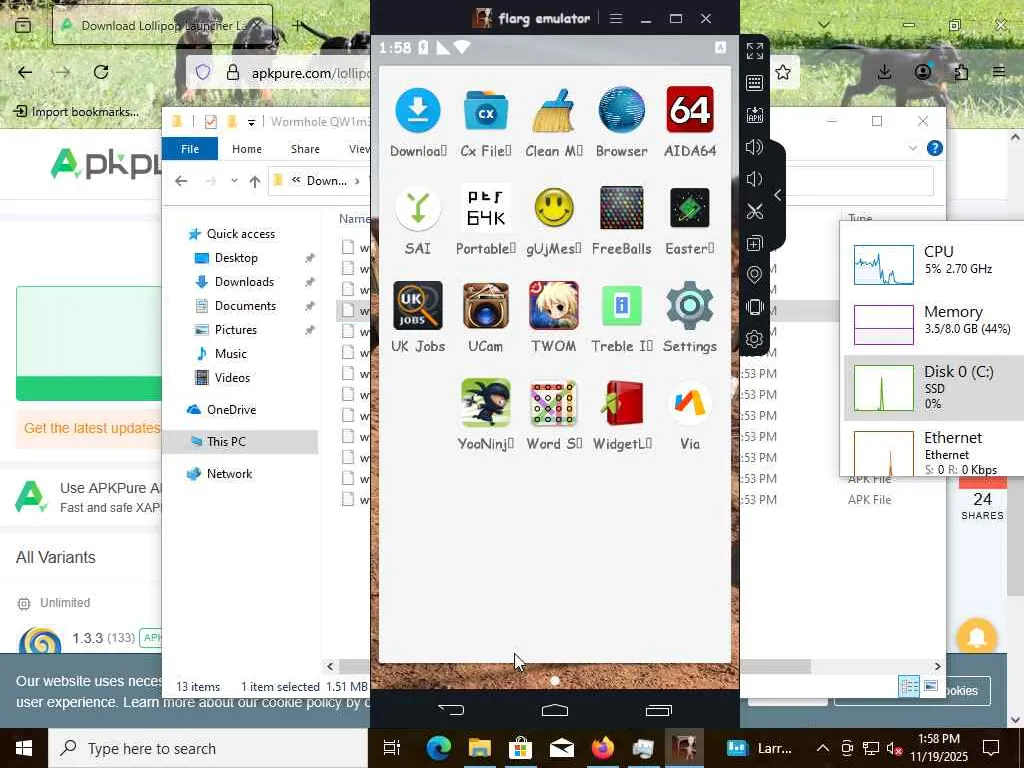The height and width of the screenshot is (768, 1024).
Task: Open the File tab in File Explorer
Action: point(190,149)
